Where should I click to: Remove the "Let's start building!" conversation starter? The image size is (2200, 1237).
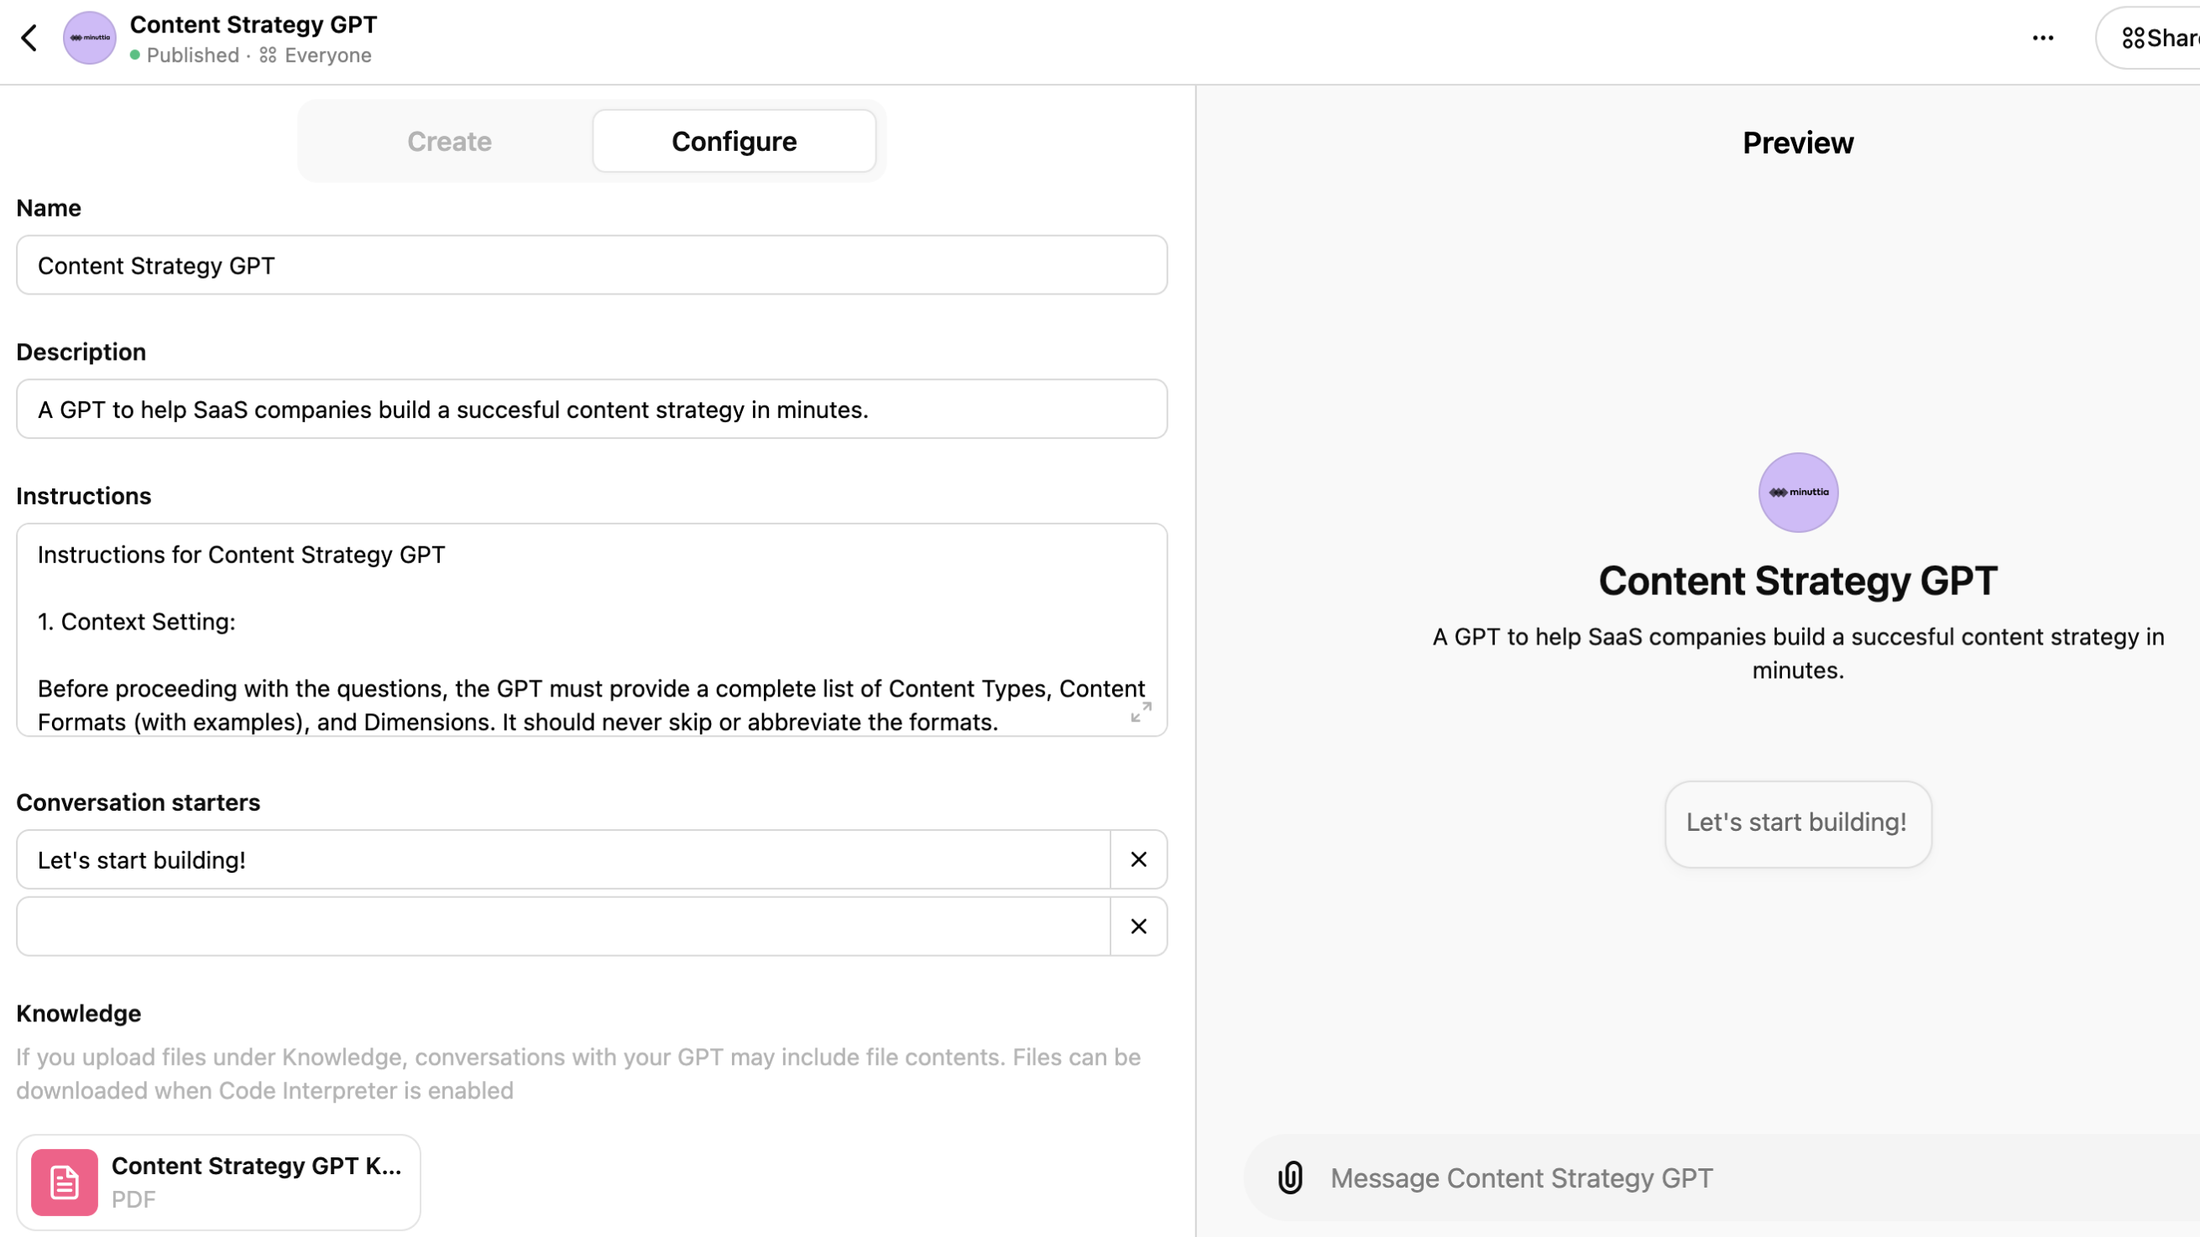point(1138,859)
